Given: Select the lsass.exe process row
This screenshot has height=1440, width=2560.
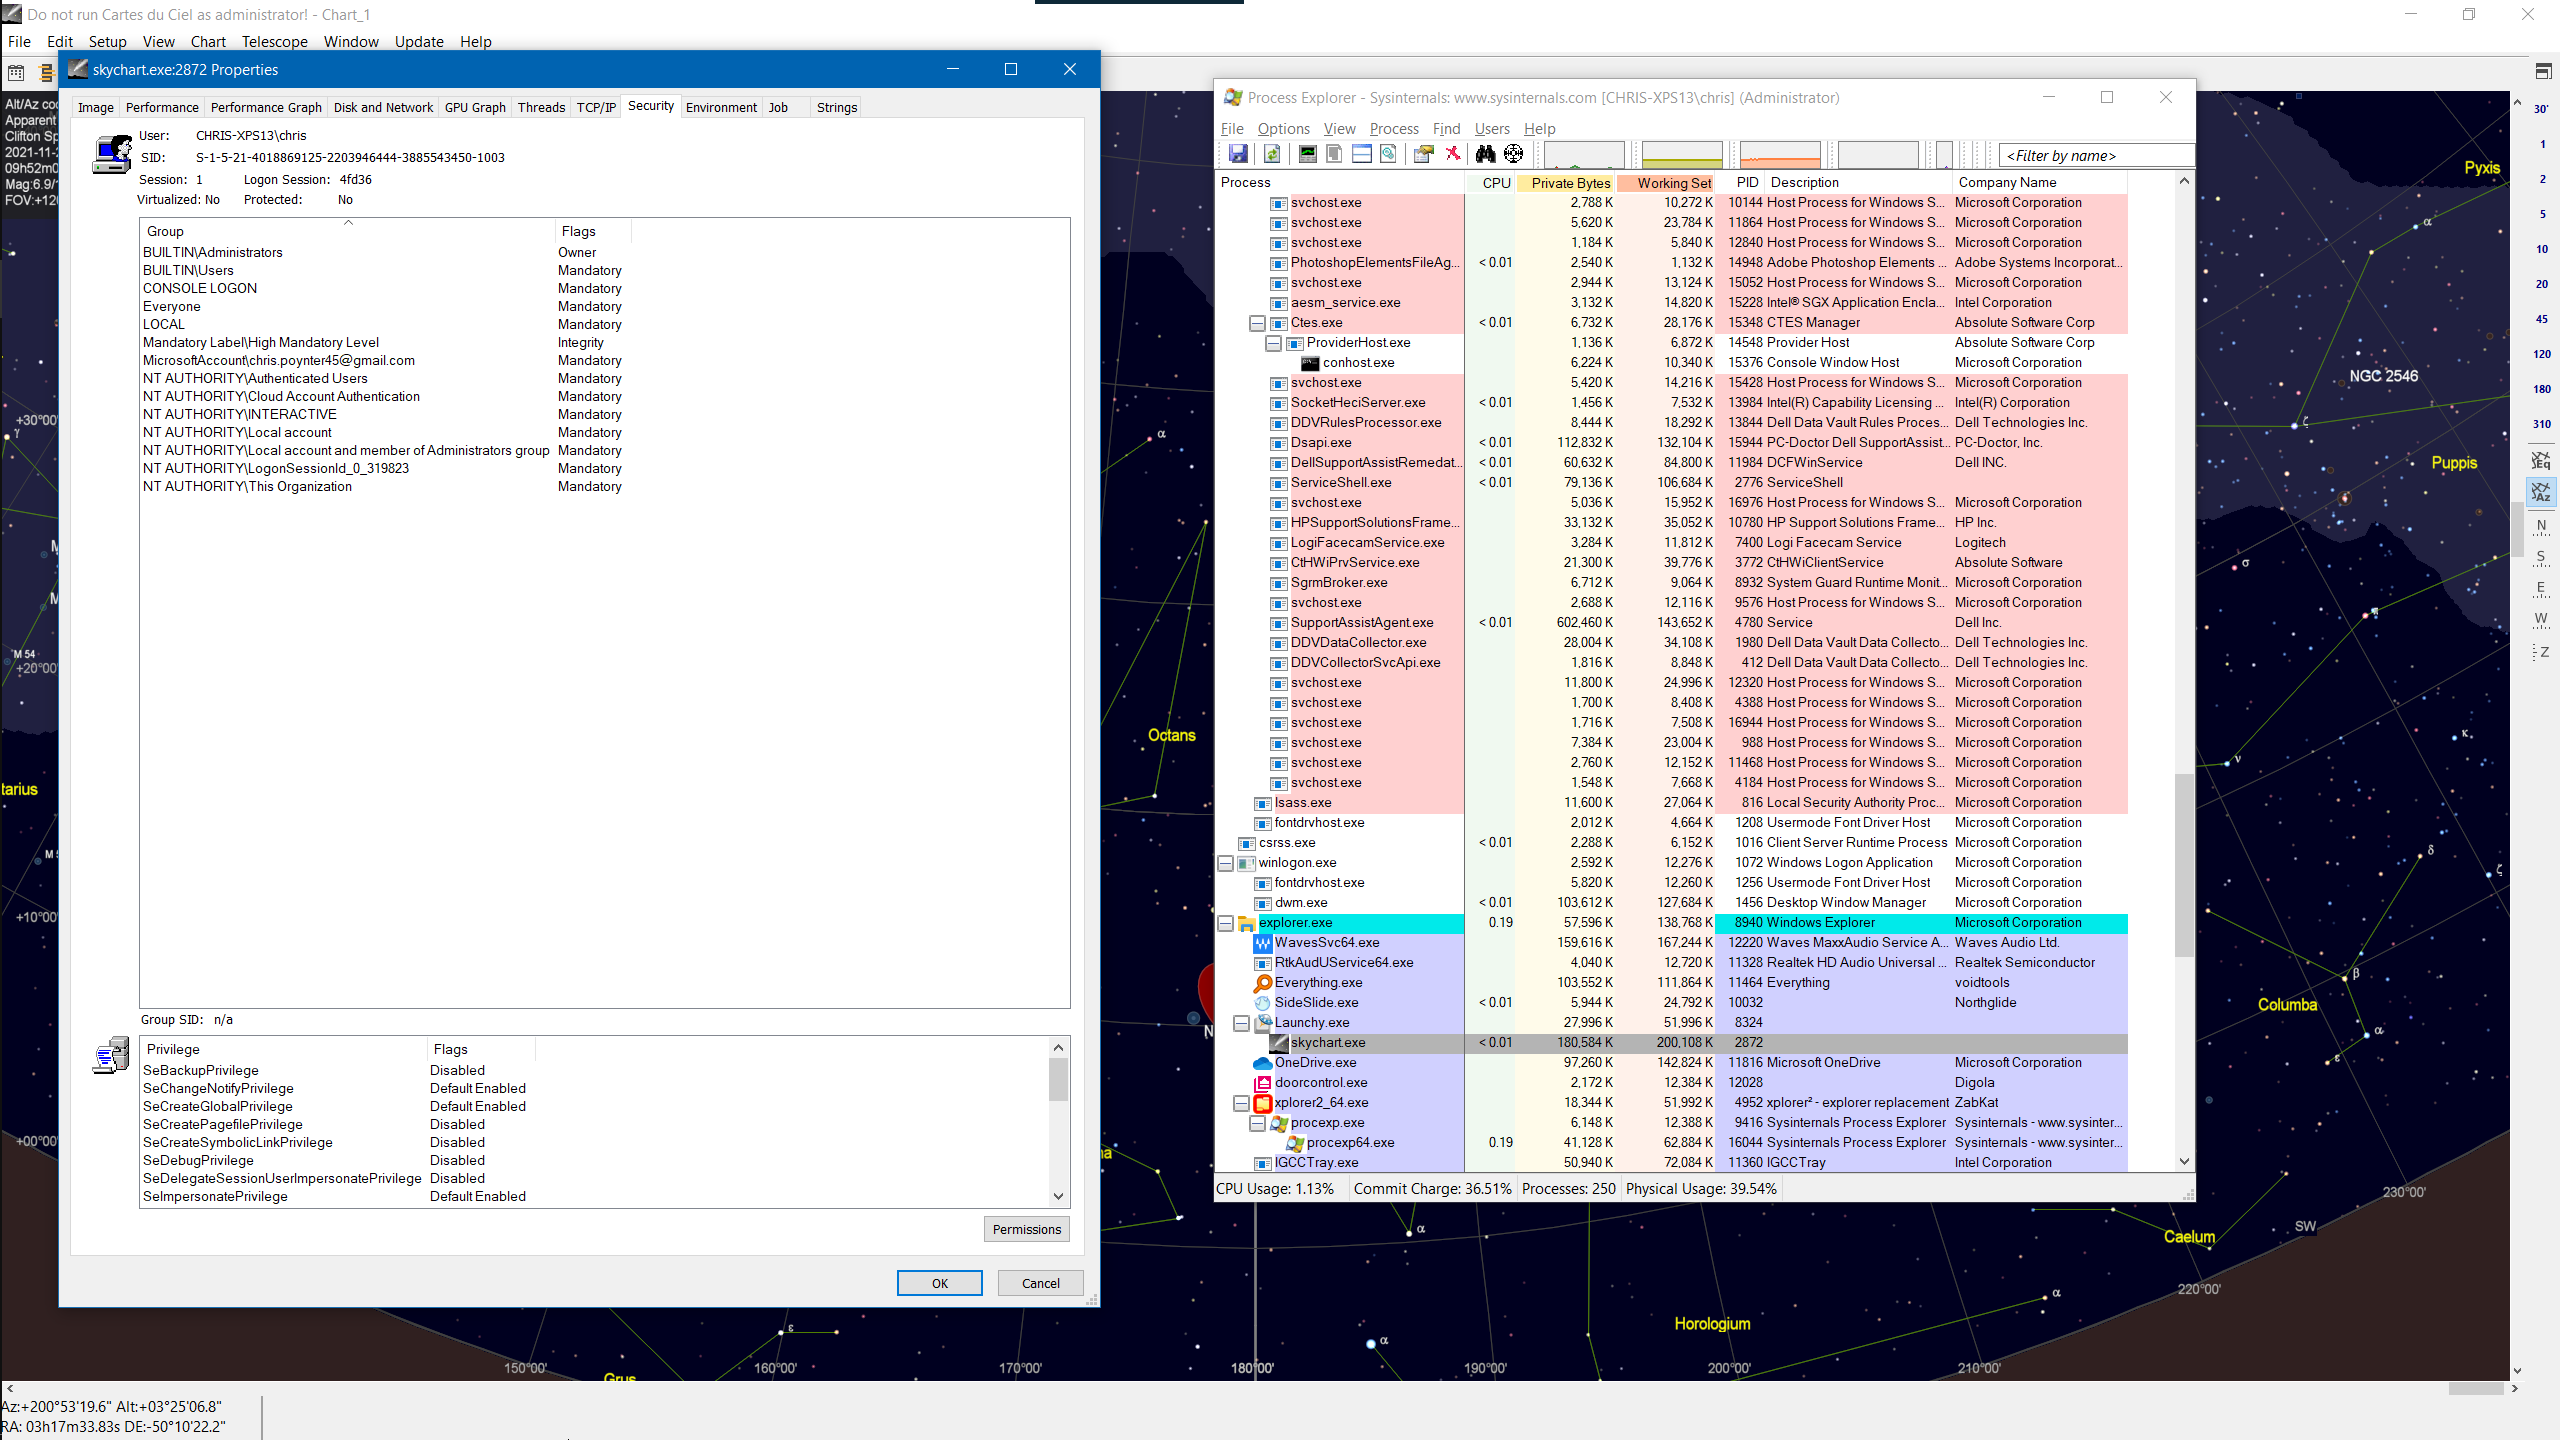Looking at the screenshot, I should [1672, 803].
